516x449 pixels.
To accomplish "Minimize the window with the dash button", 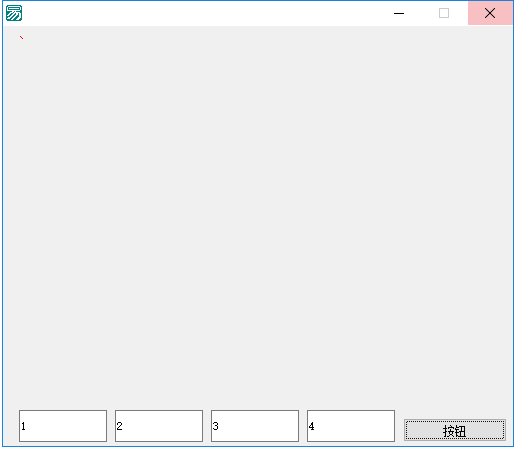I will pos(399,13).
